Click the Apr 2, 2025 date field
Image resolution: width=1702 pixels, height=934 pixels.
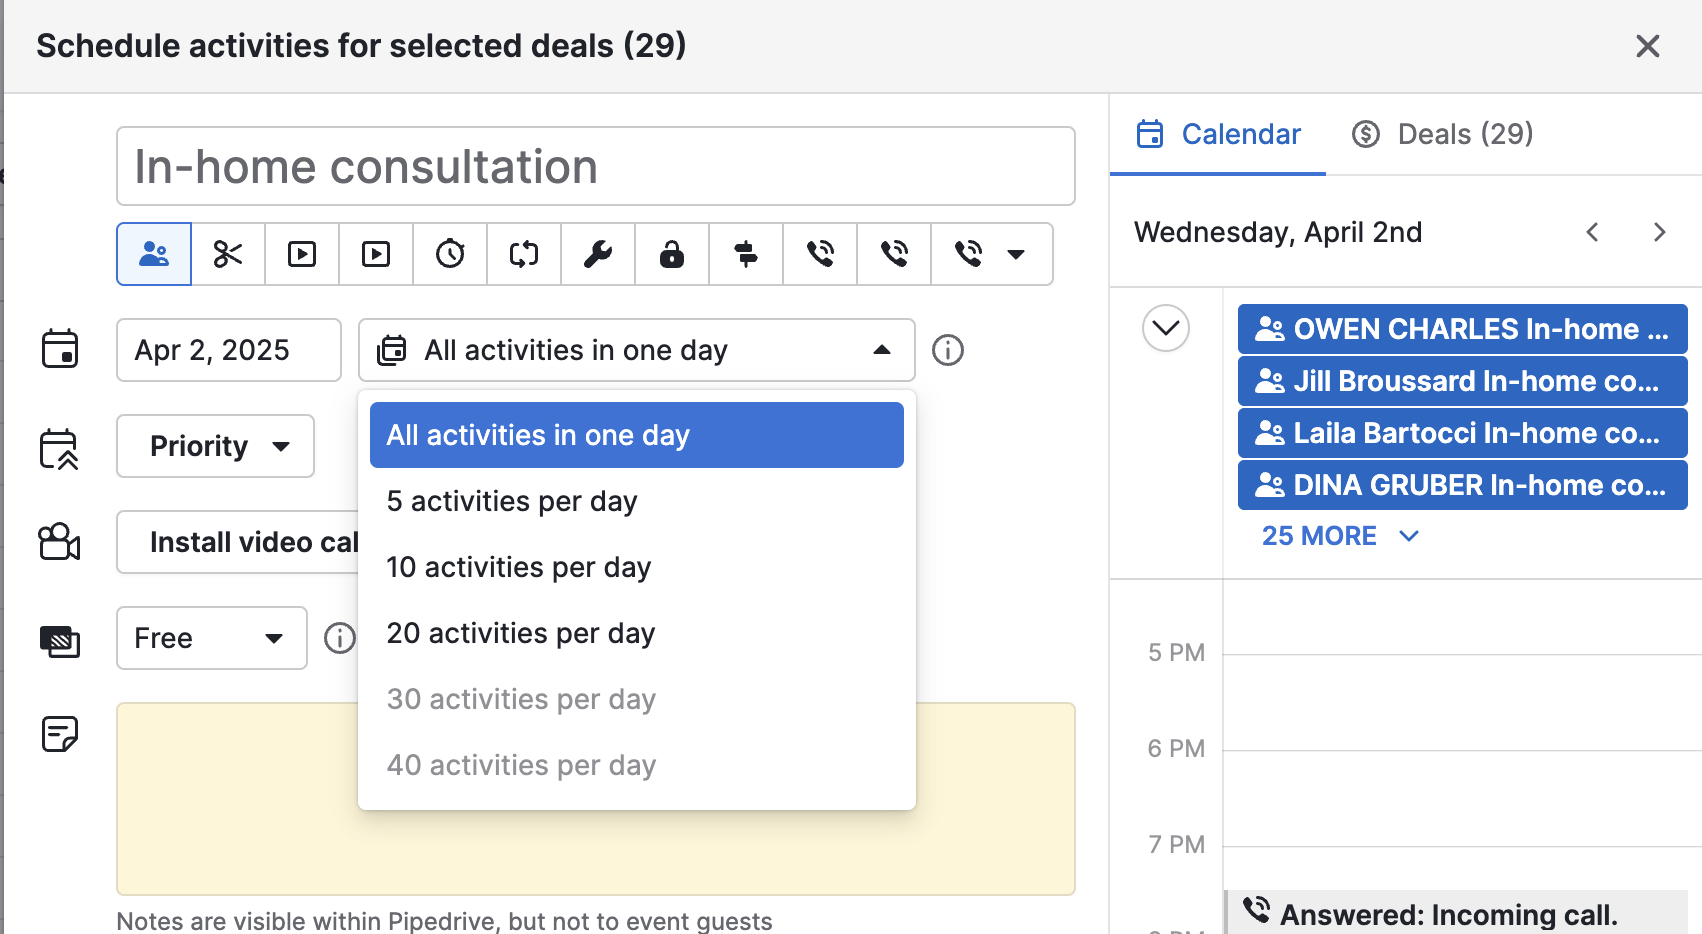[x=229, y=350]
